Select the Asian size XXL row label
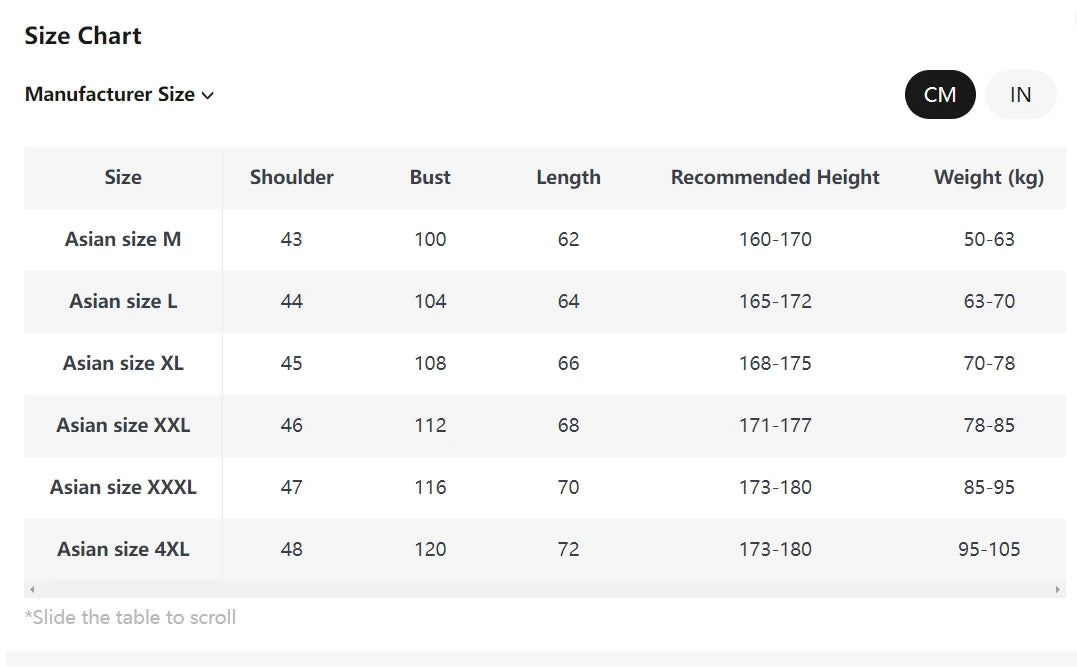The width and height of the screenshot is (1077, 667). tap(123, 426)
